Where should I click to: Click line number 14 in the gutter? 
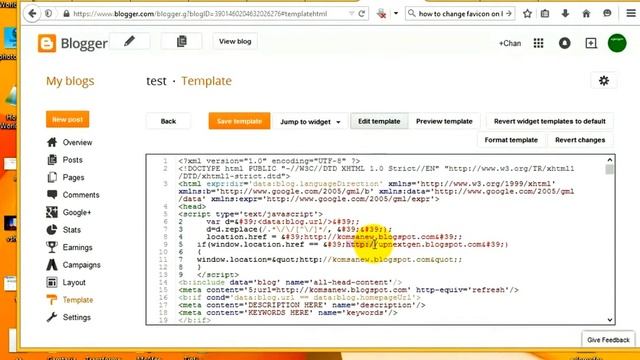(163, 282)
